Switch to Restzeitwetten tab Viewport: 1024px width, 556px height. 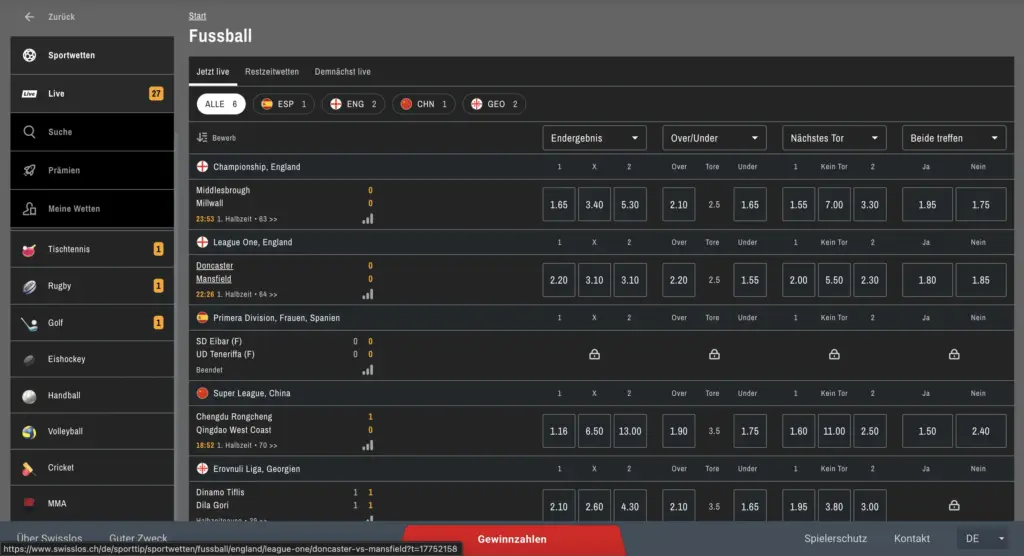pyautogui.click(x=272, y=72)
